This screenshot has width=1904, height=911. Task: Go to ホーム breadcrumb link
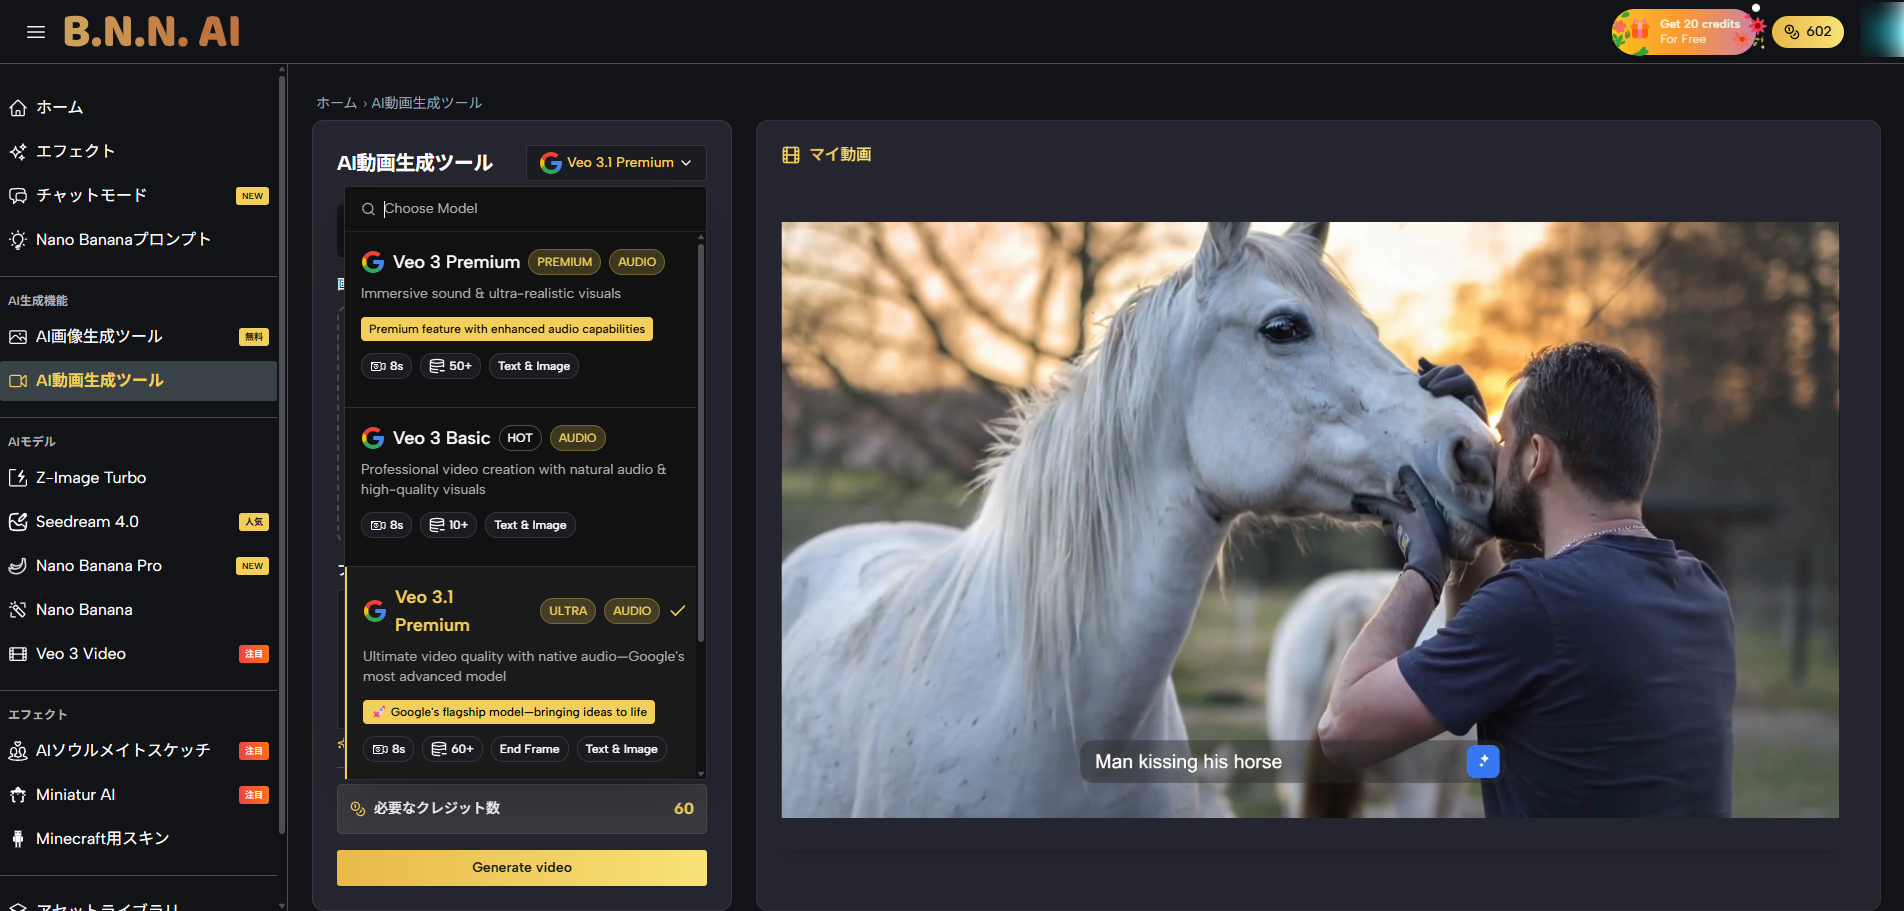(x=336, y=103)
